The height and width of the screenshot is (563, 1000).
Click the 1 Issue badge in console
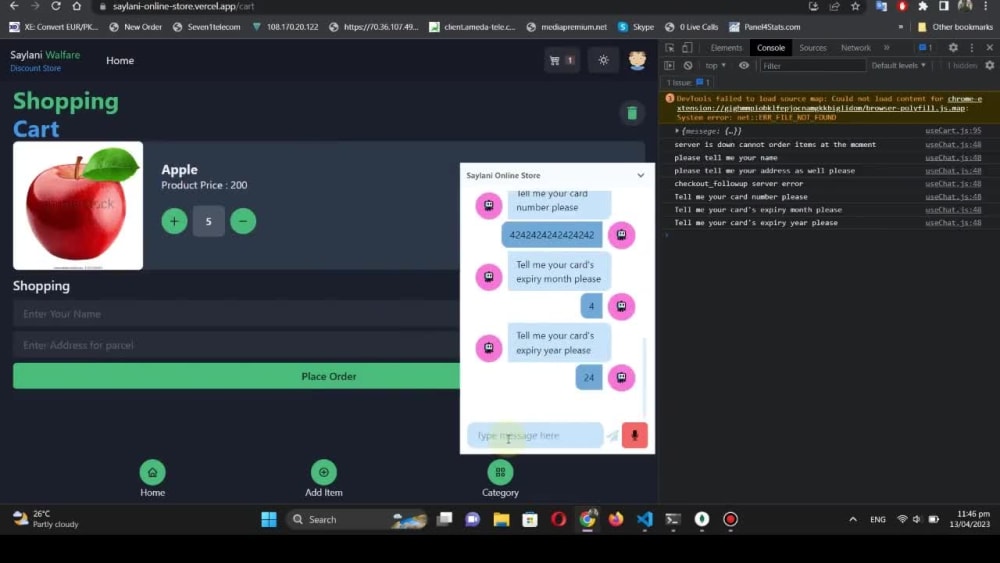(x=688, y=82)
